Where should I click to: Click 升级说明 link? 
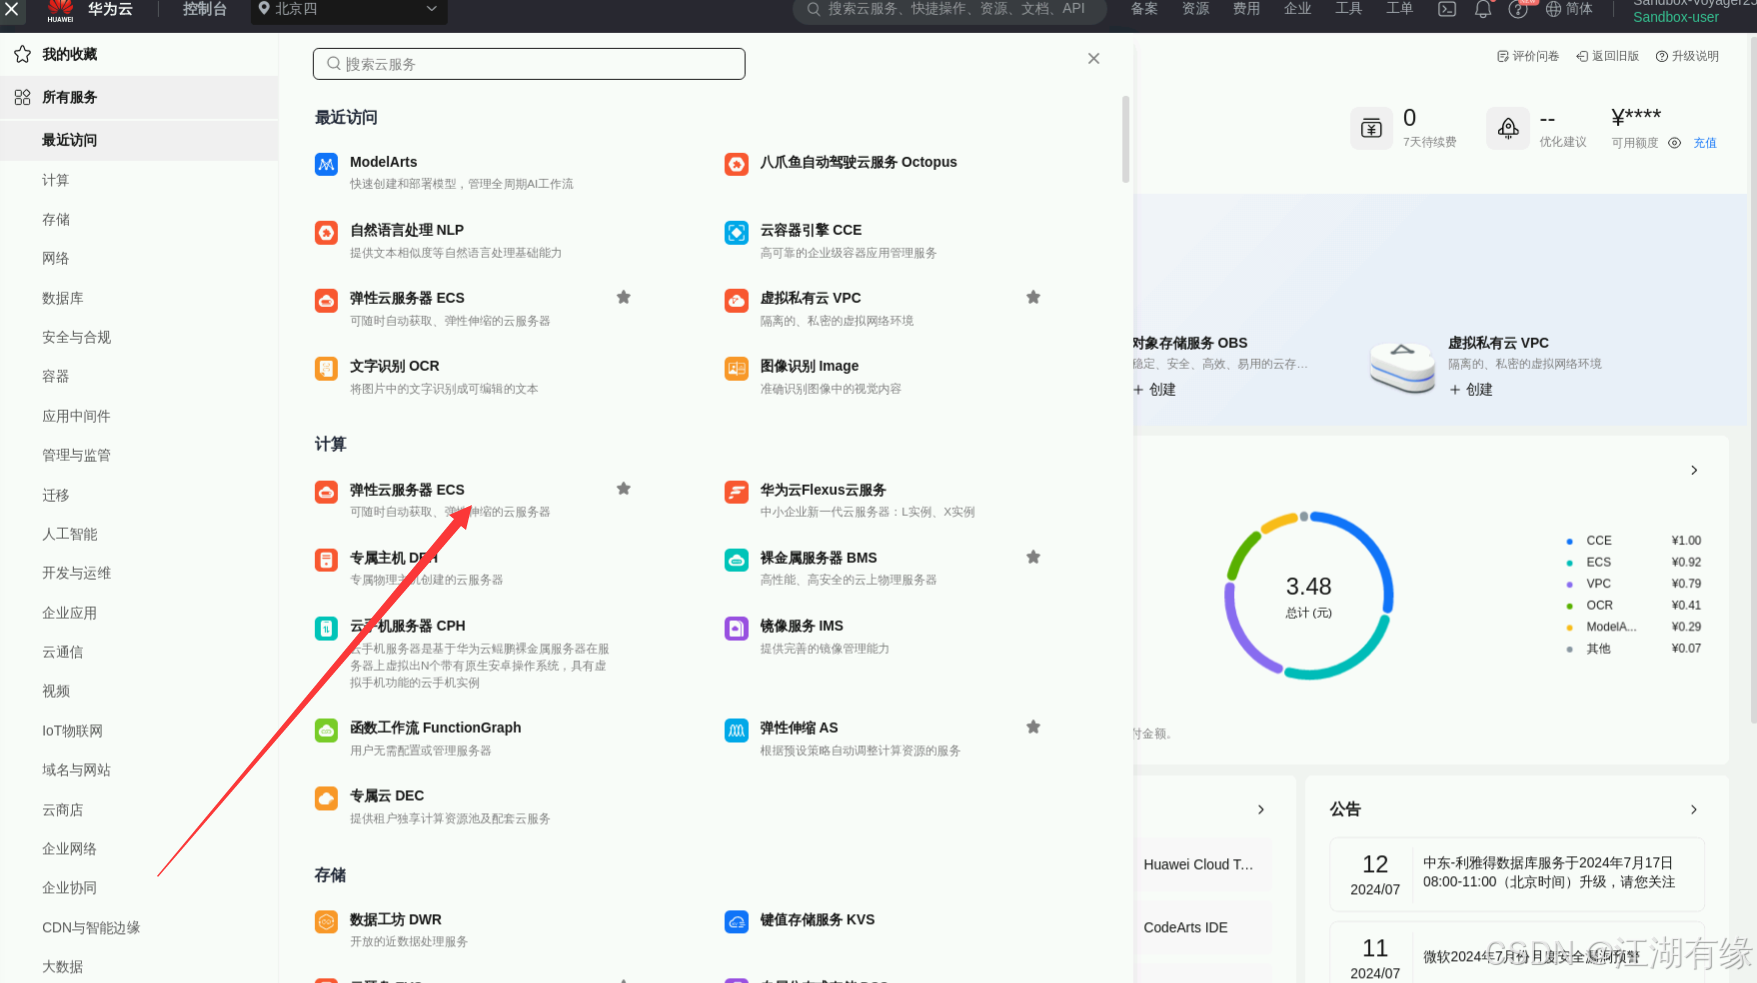pyautogui.click(x=1688, y=56)
